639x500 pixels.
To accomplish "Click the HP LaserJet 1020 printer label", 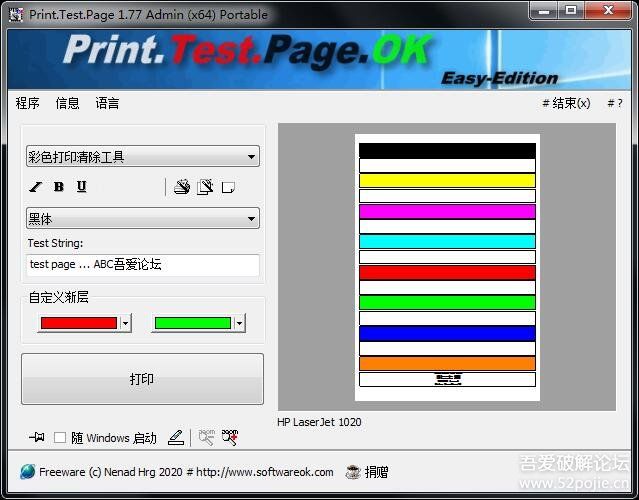I will 319,422.
